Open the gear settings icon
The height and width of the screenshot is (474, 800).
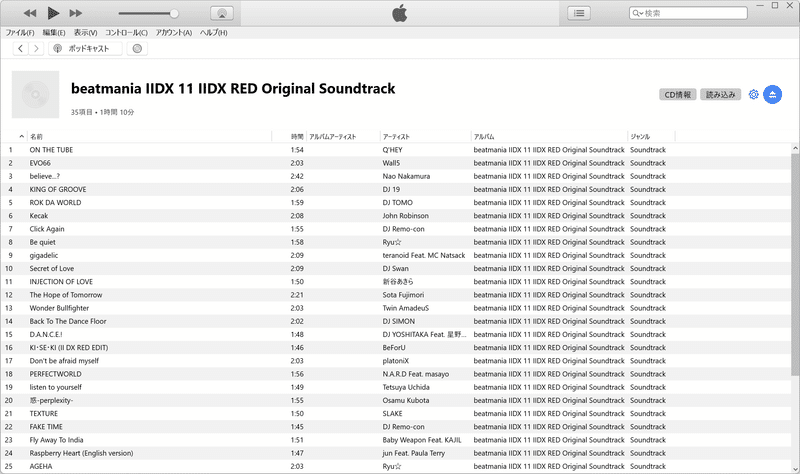(754, 94)
